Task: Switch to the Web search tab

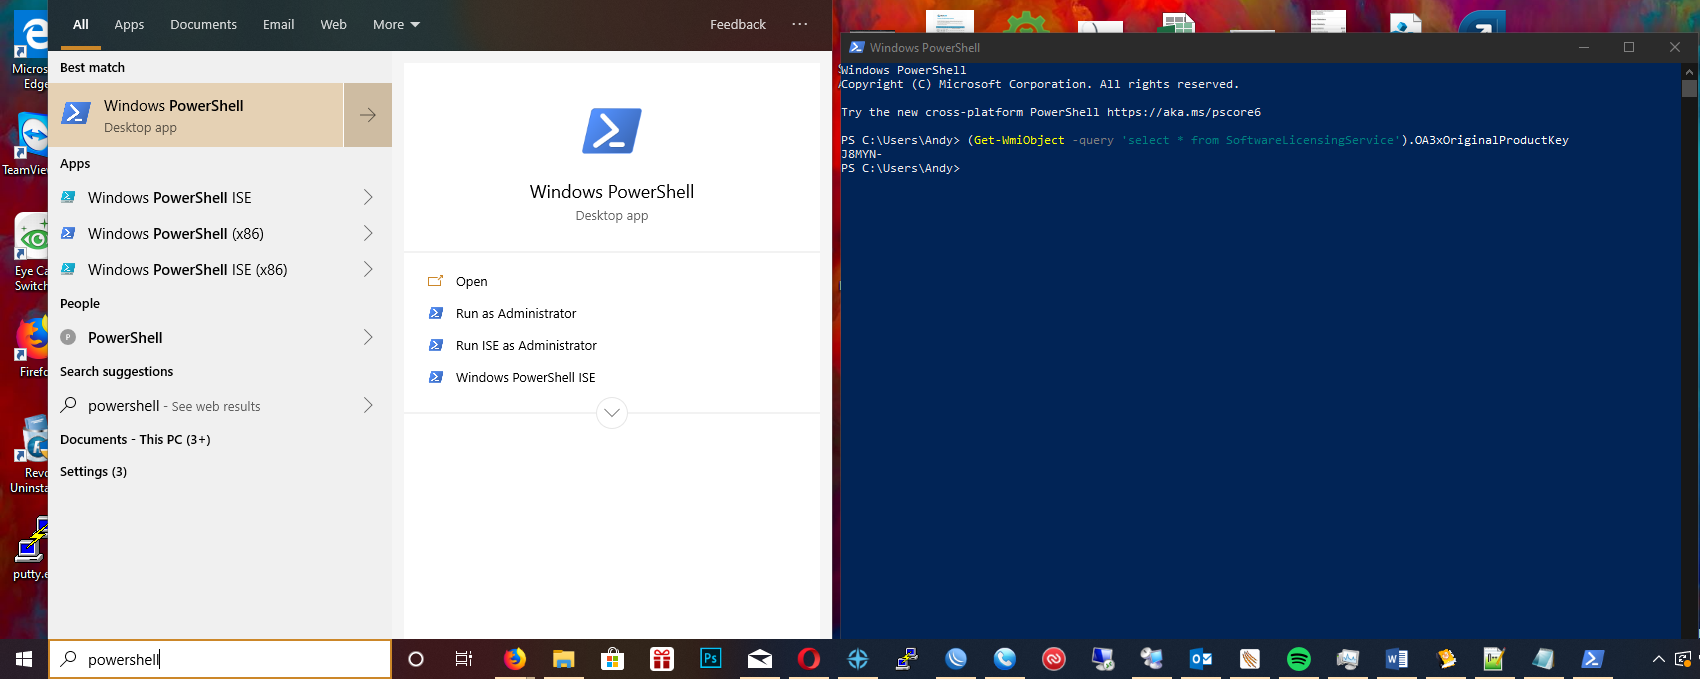Action: pyautogui.click(x=333, y=24)
